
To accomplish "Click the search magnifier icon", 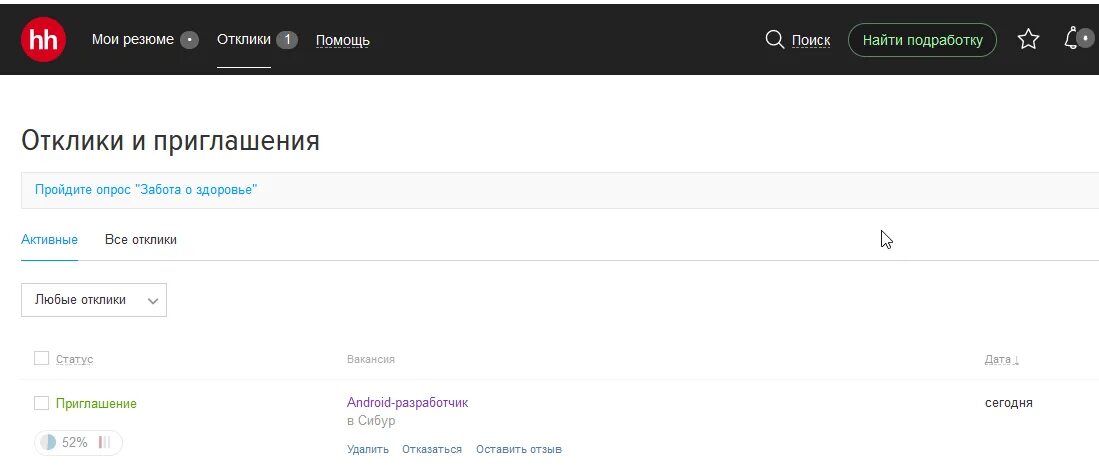I will [x=774, y=40].
